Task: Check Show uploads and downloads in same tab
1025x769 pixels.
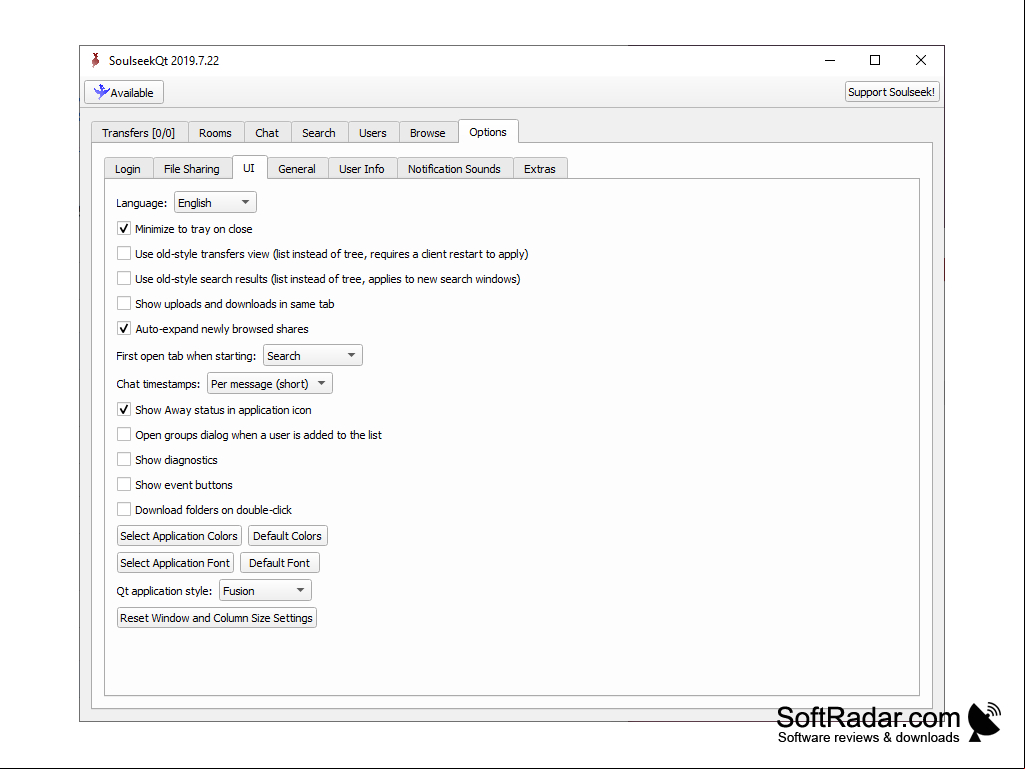Action: (124, 303)
